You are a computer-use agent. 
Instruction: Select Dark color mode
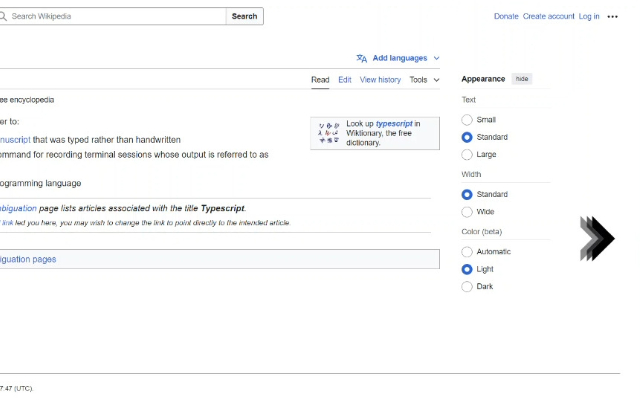tap(467, 287)
